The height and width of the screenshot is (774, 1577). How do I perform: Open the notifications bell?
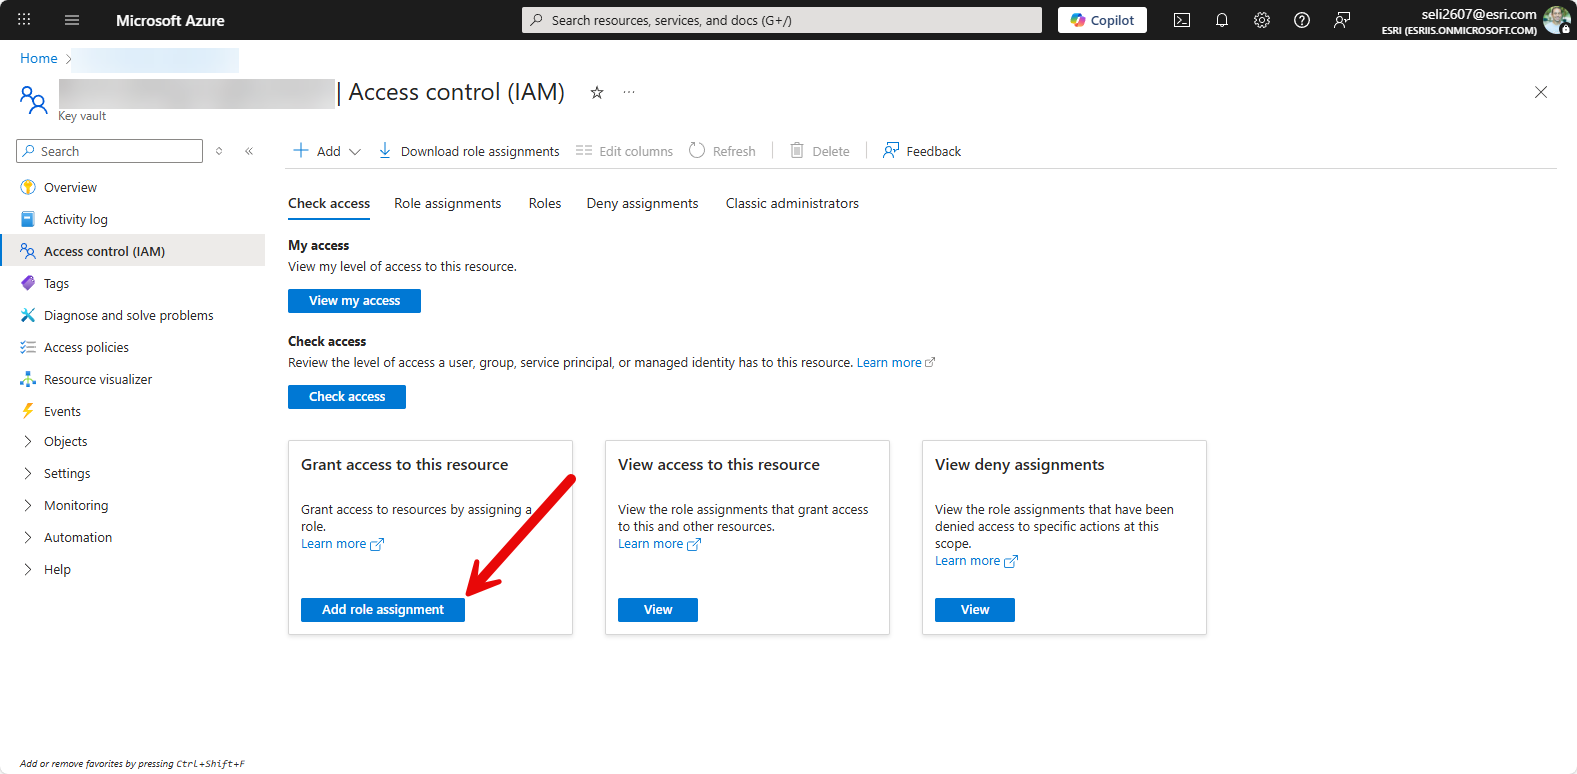click(x=1222, y=20)
